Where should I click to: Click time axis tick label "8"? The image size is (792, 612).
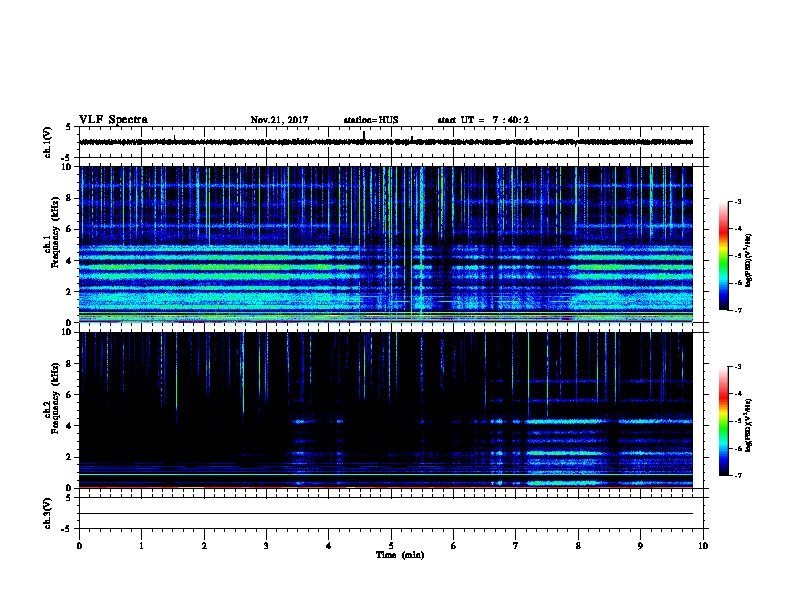pos(578,546)
